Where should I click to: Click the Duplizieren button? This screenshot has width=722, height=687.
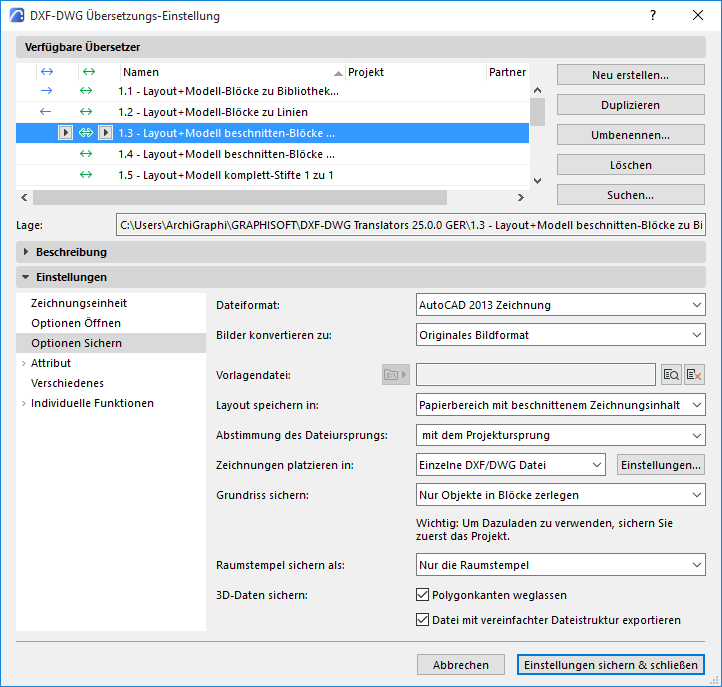pos(630,105)
